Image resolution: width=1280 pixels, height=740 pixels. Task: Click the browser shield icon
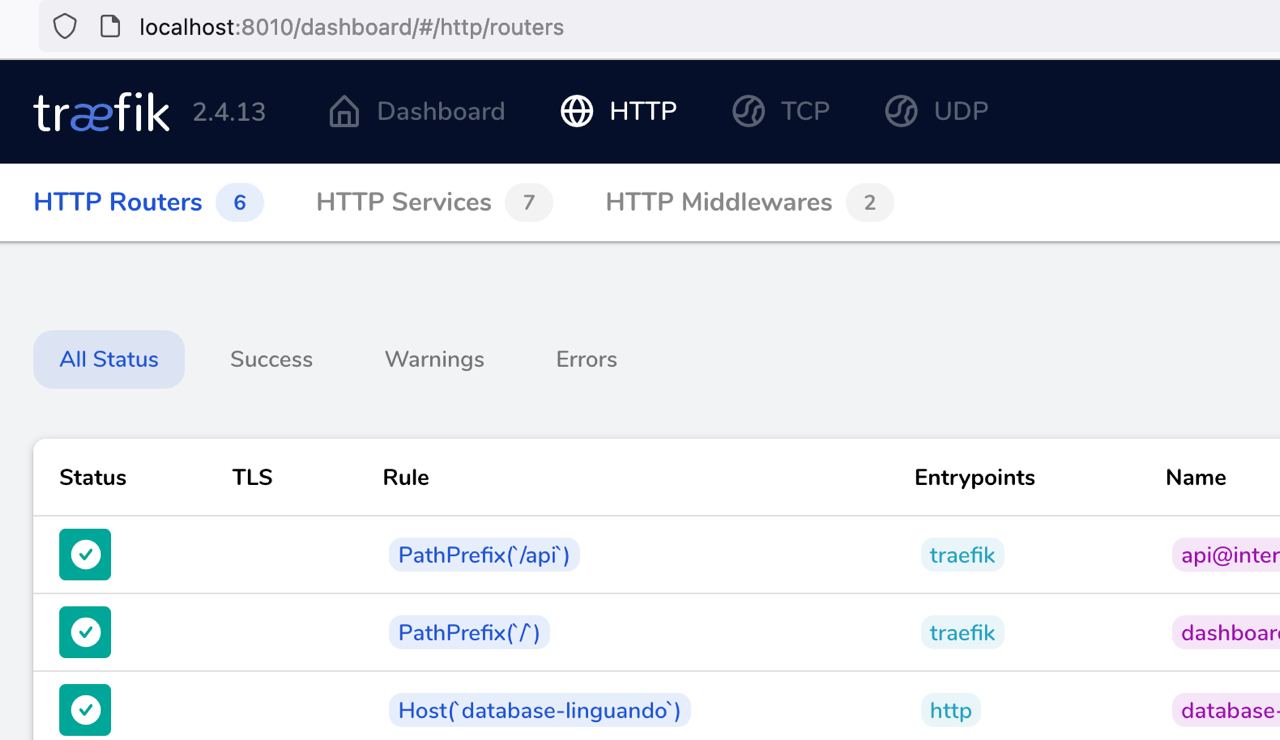click(65, 27)
